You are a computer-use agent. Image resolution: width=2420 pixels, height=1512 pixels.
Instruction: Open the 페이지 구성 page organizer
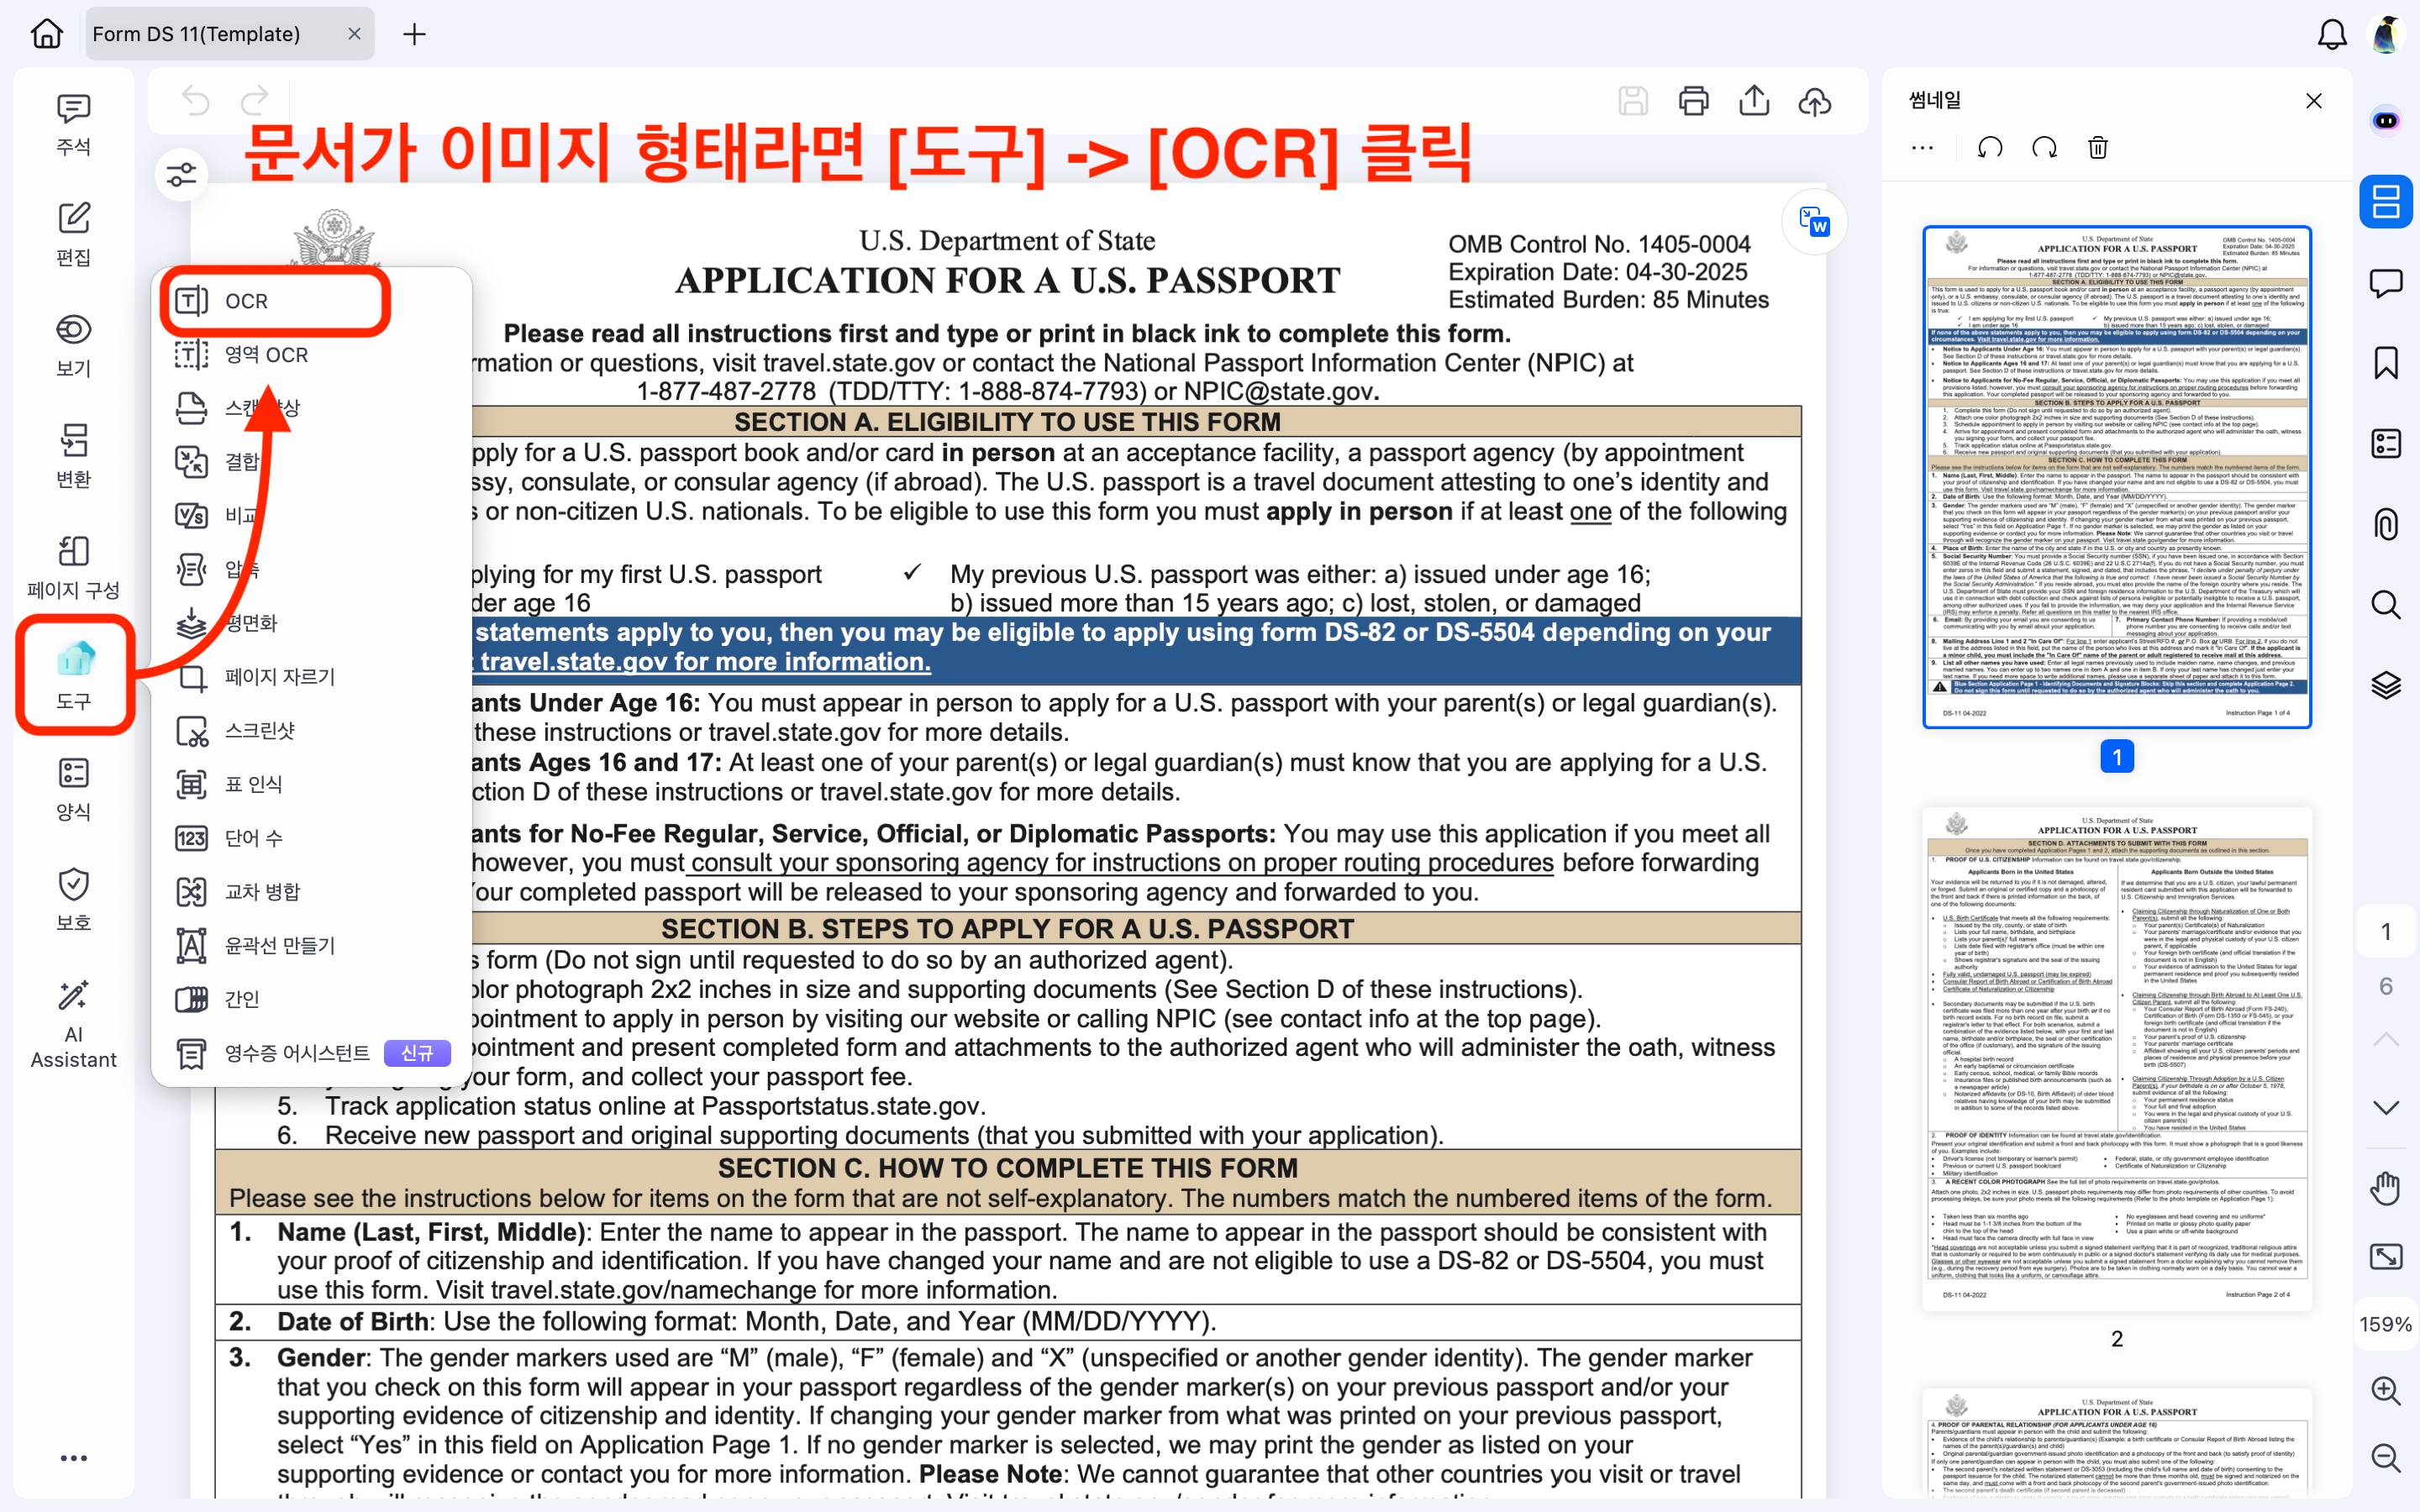(x=73, y=568)
